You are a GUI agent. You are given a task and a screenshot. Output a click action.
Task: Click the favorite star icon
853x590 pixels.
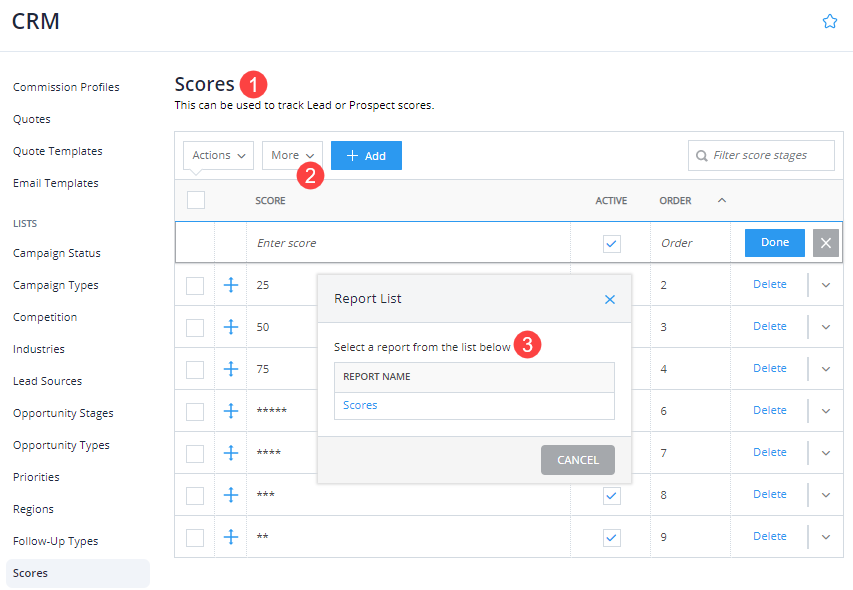click(829, 20)
